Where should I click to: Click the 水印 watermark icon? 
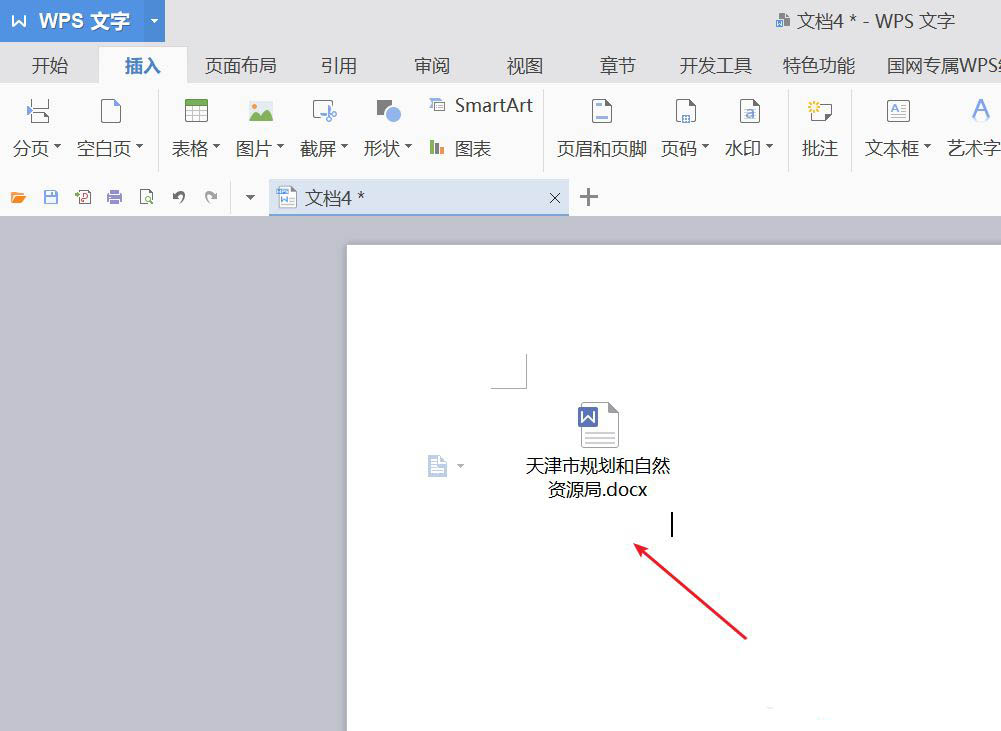click(x=749, y=111)
